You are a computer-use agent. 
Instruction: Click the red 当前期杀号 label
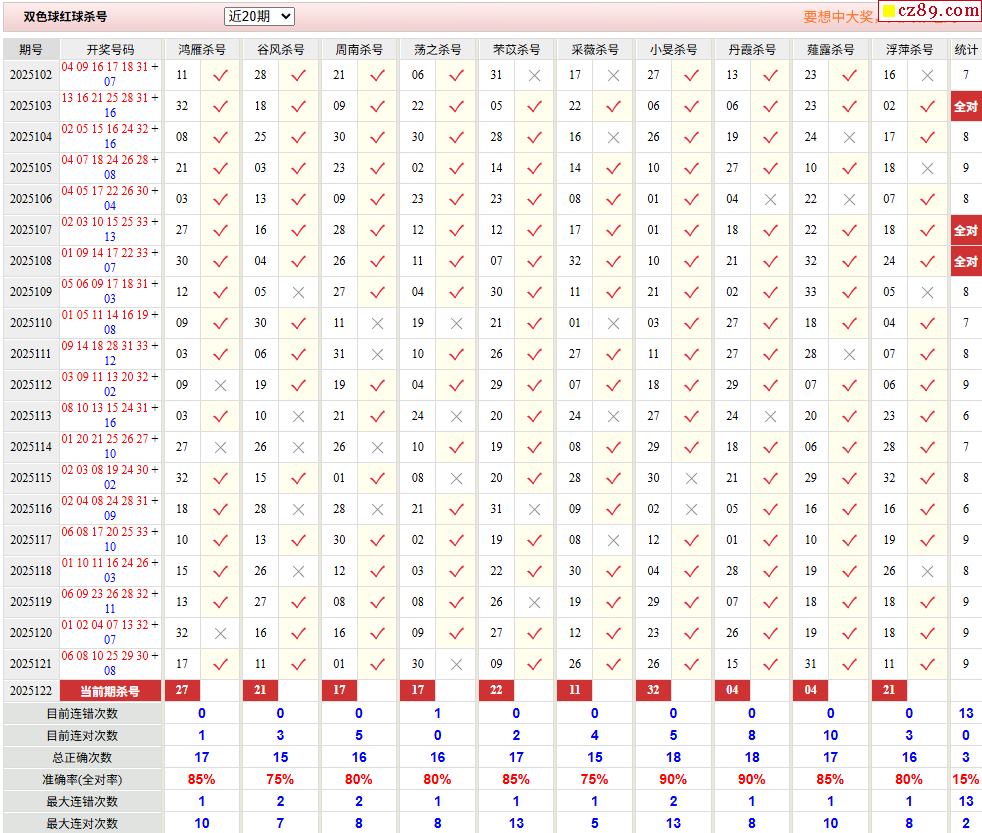pos(110,690)
